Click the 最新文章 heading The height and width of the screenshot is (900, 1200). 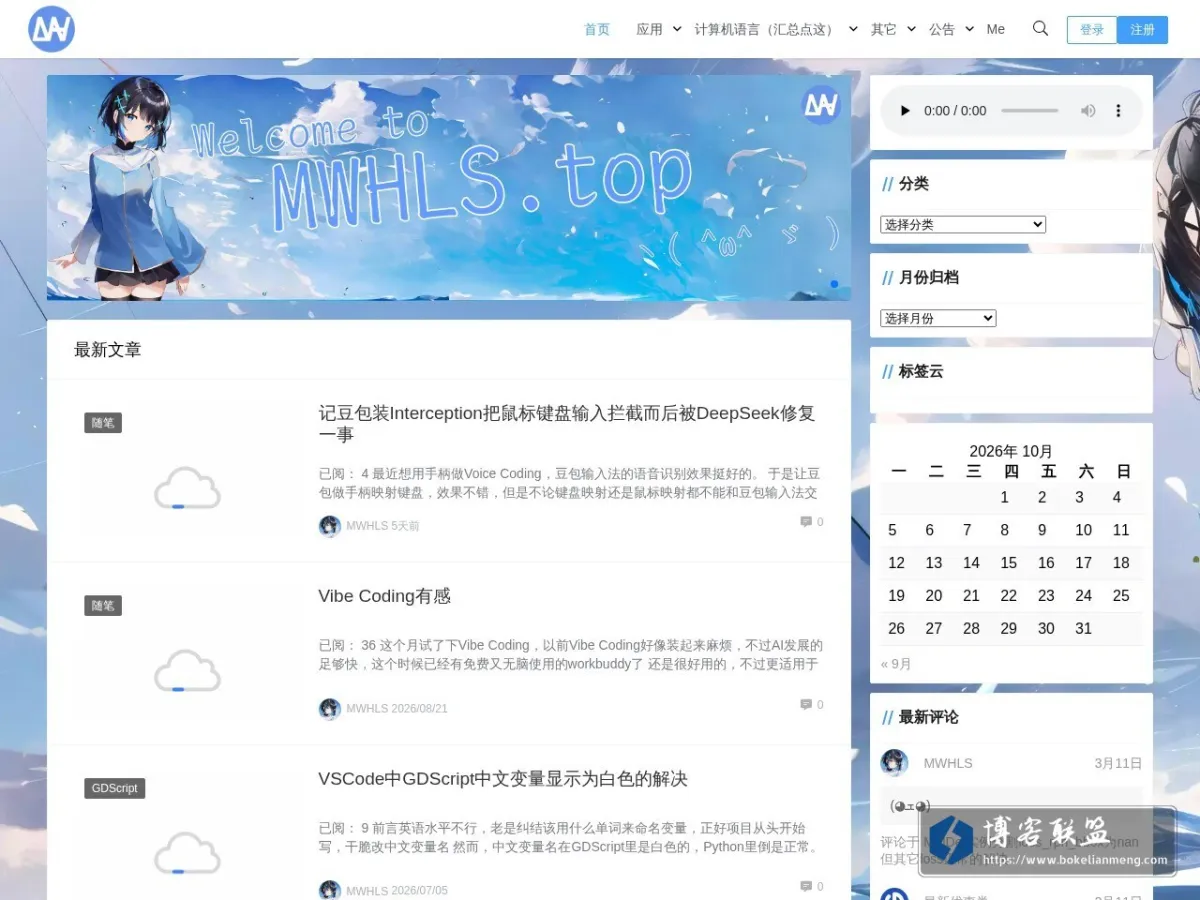coord(108,350)
